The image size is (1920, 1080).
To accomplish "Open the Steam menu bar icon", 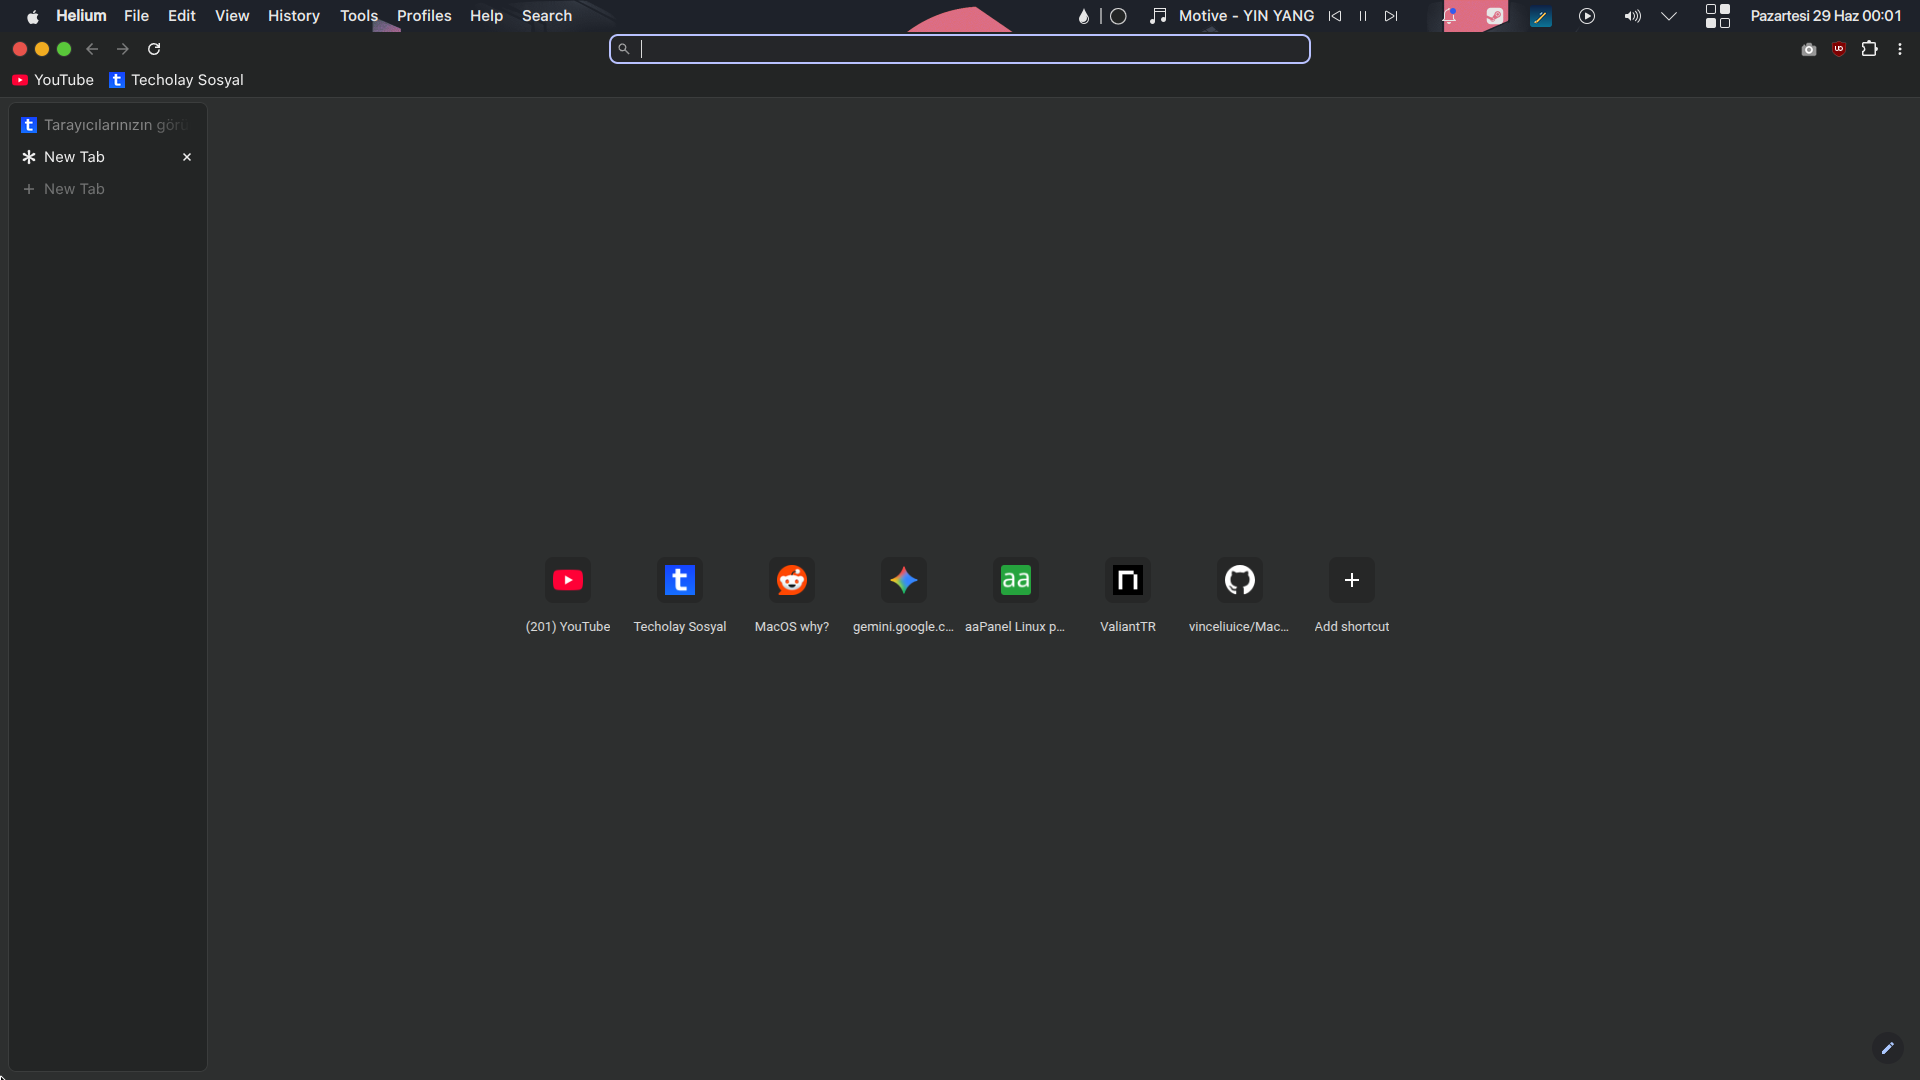I will 1495,16.
